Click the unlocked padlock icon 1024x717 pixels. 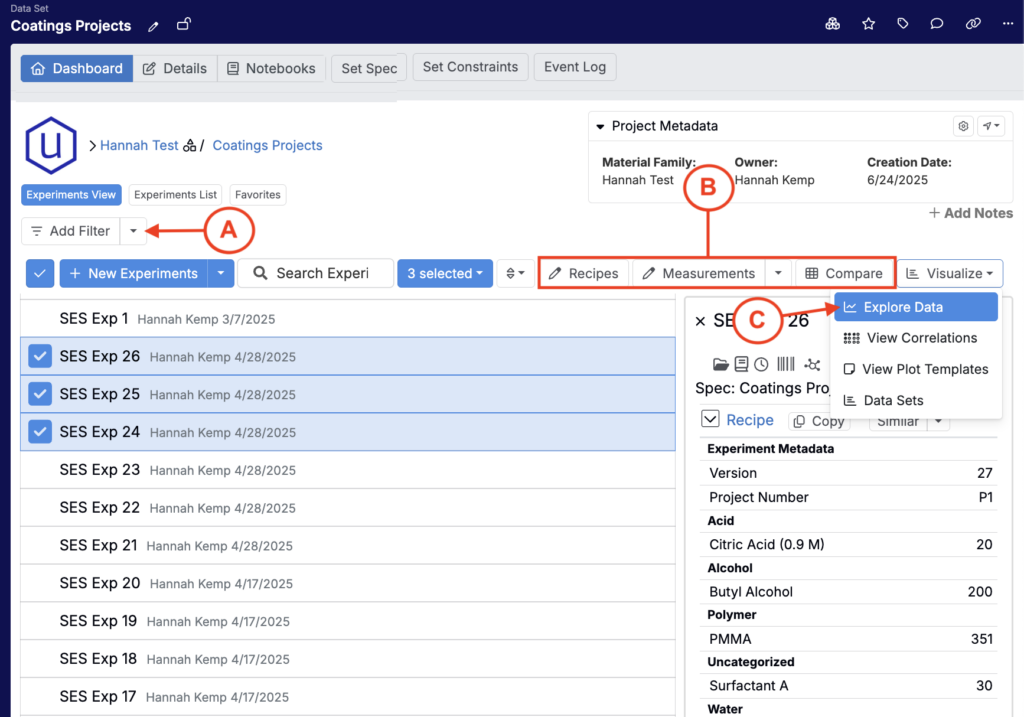pyautogui.click(x=184, y=24)
